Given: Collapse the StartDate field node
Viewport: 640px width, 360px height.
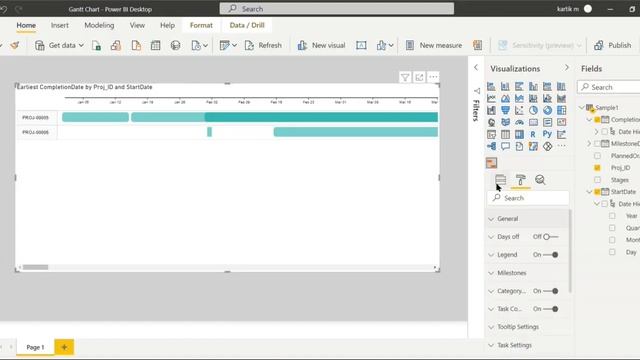Looking at the screenshot, I should (589, 191).
